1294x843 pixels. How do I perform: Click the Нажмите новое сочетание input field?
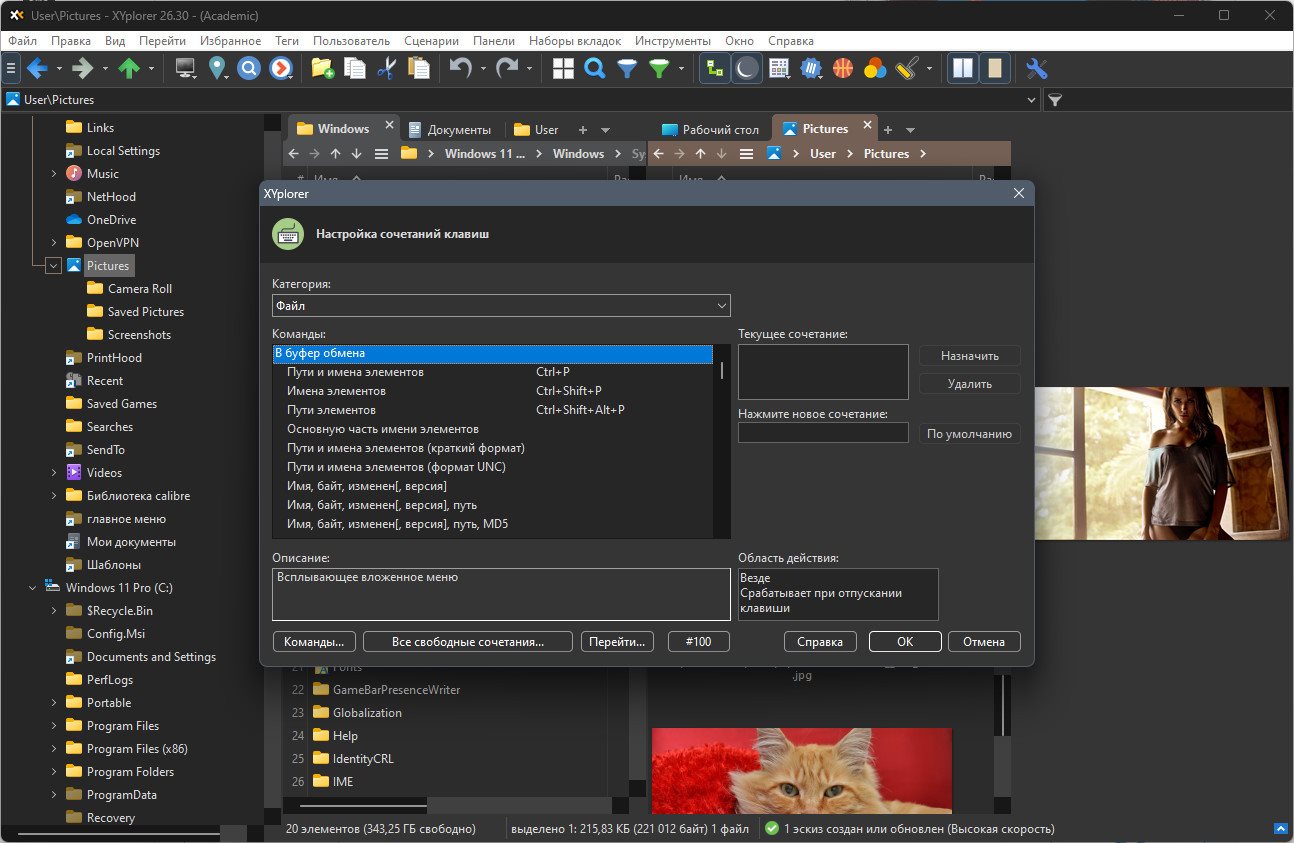pyautogui.click(x=823, y=433)
